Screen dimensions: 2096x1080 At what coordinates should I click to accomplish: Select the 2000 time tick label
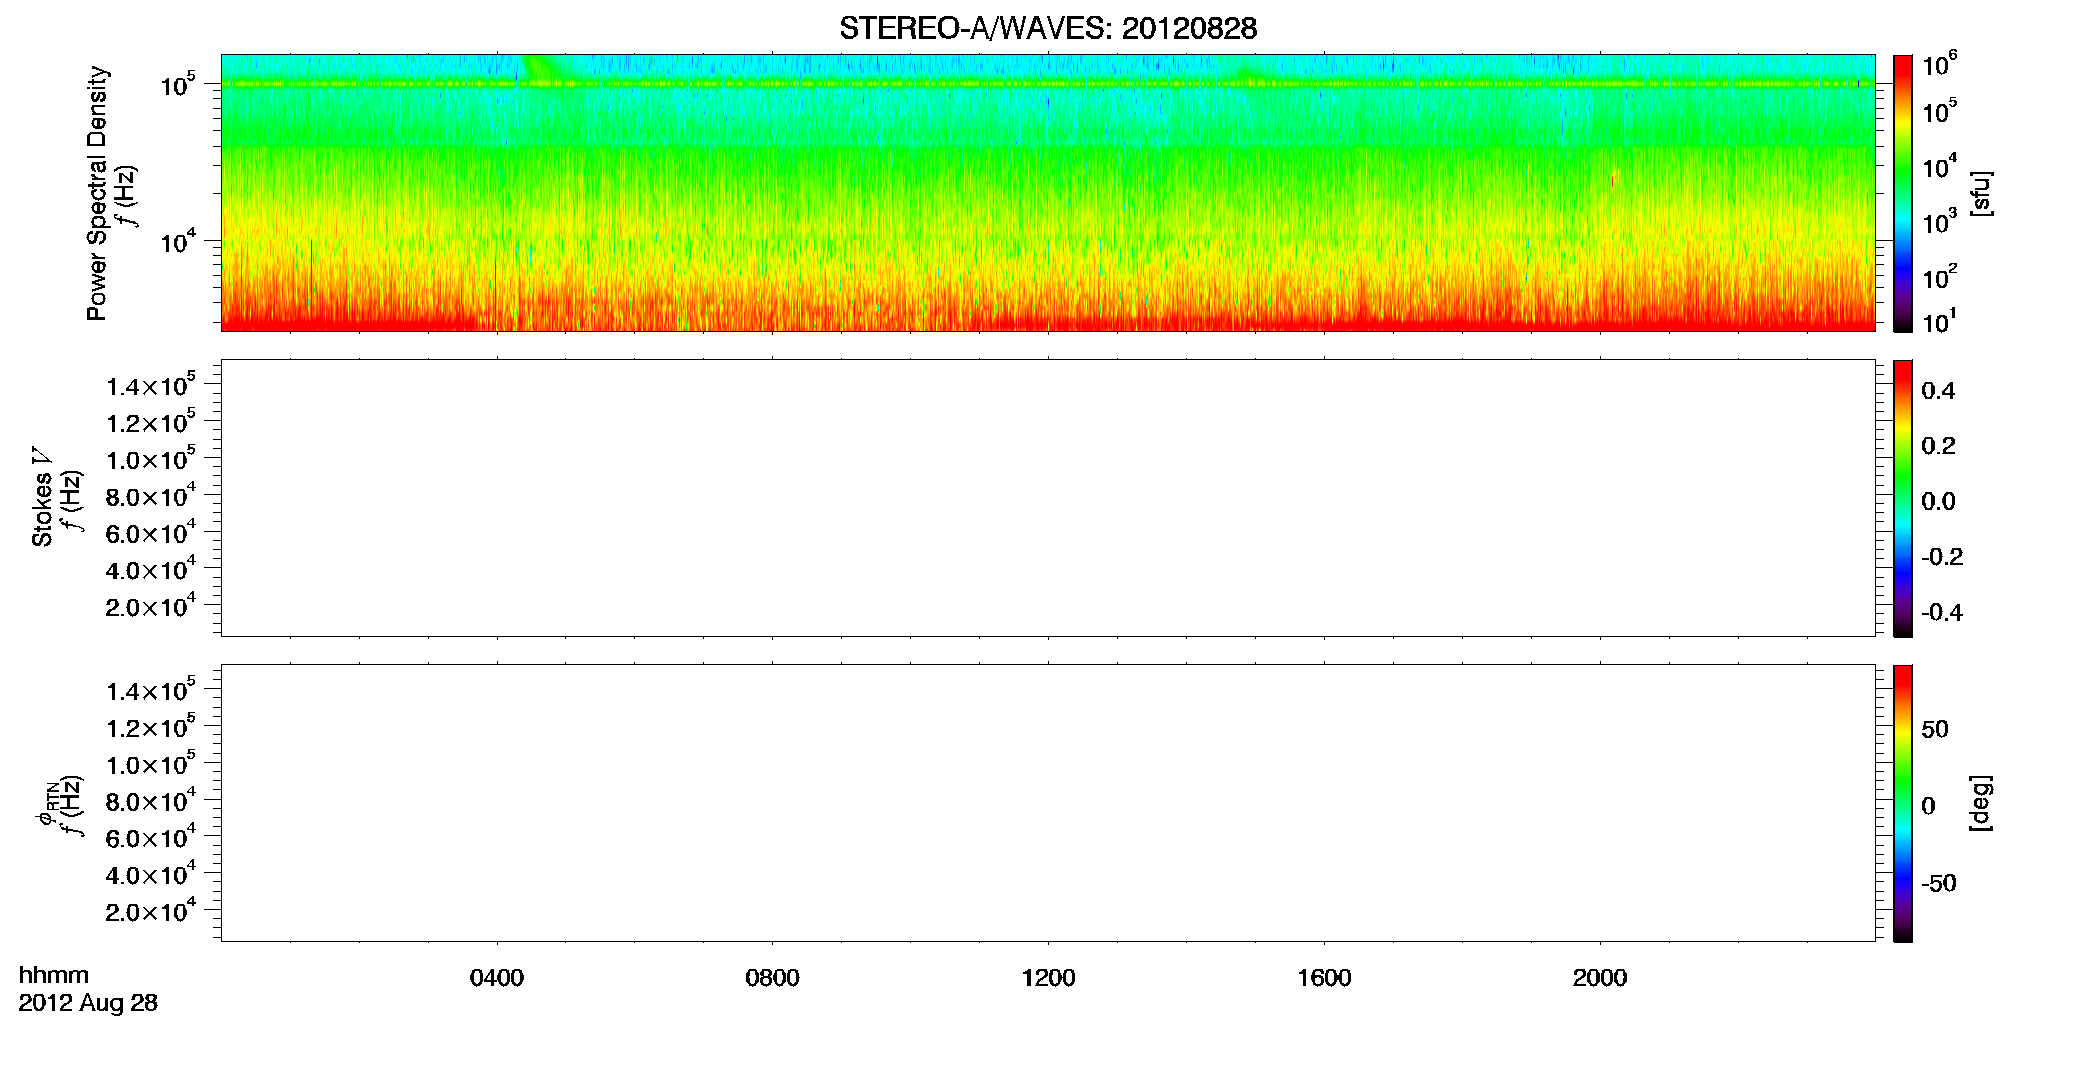1600,978
